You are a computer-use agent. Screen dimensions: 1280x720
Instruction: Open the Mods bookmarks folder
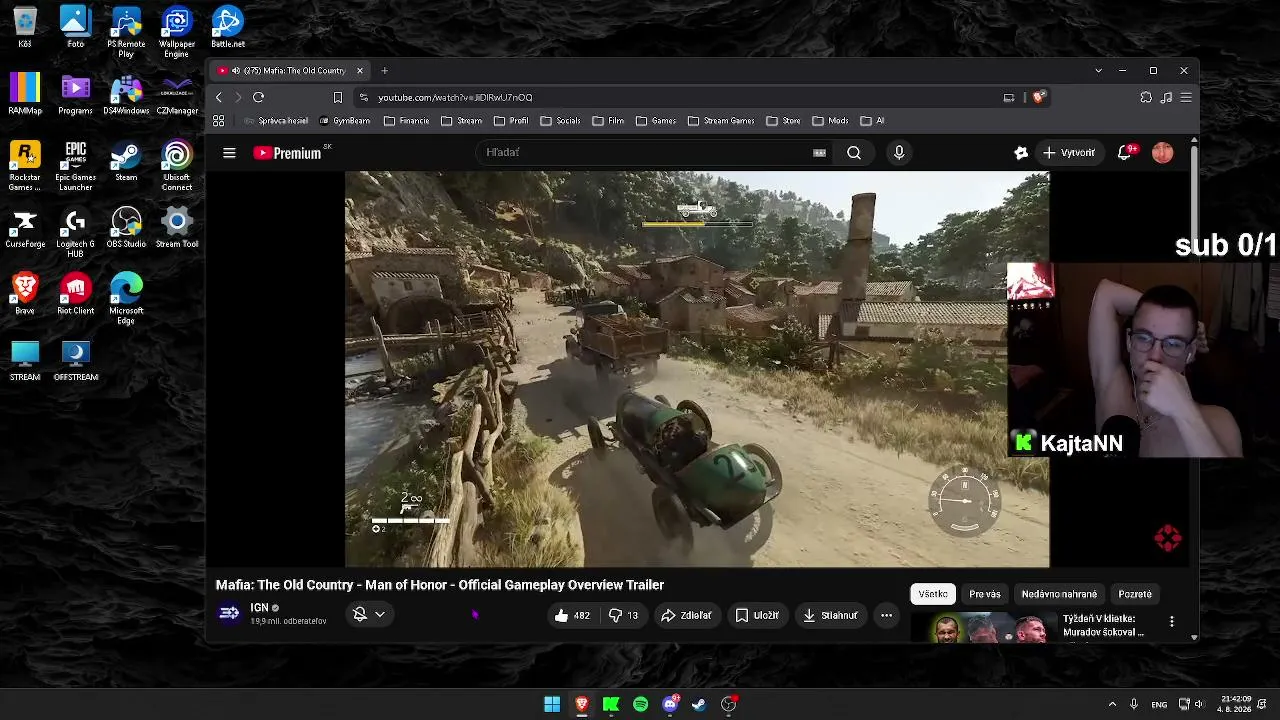[x=830, y=121]
